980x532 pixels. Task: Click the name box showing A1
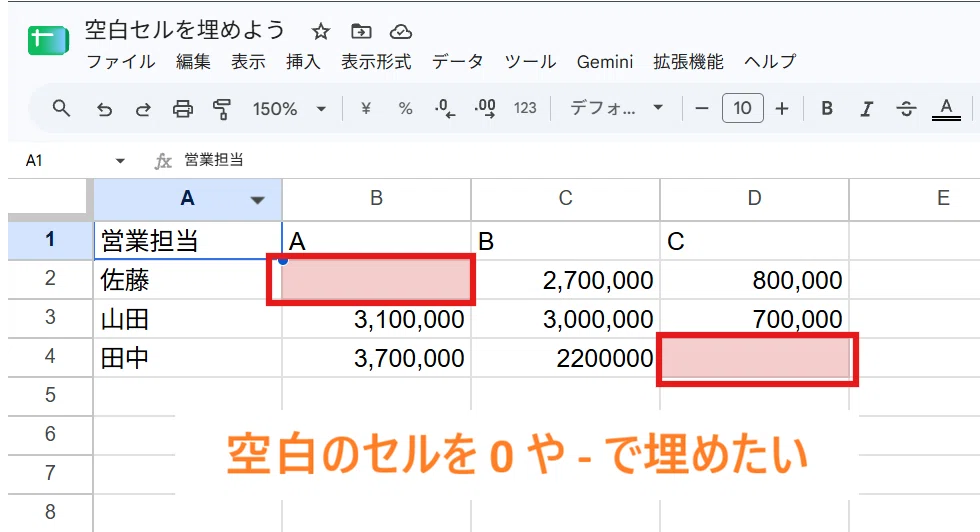[x=34, y=161]
